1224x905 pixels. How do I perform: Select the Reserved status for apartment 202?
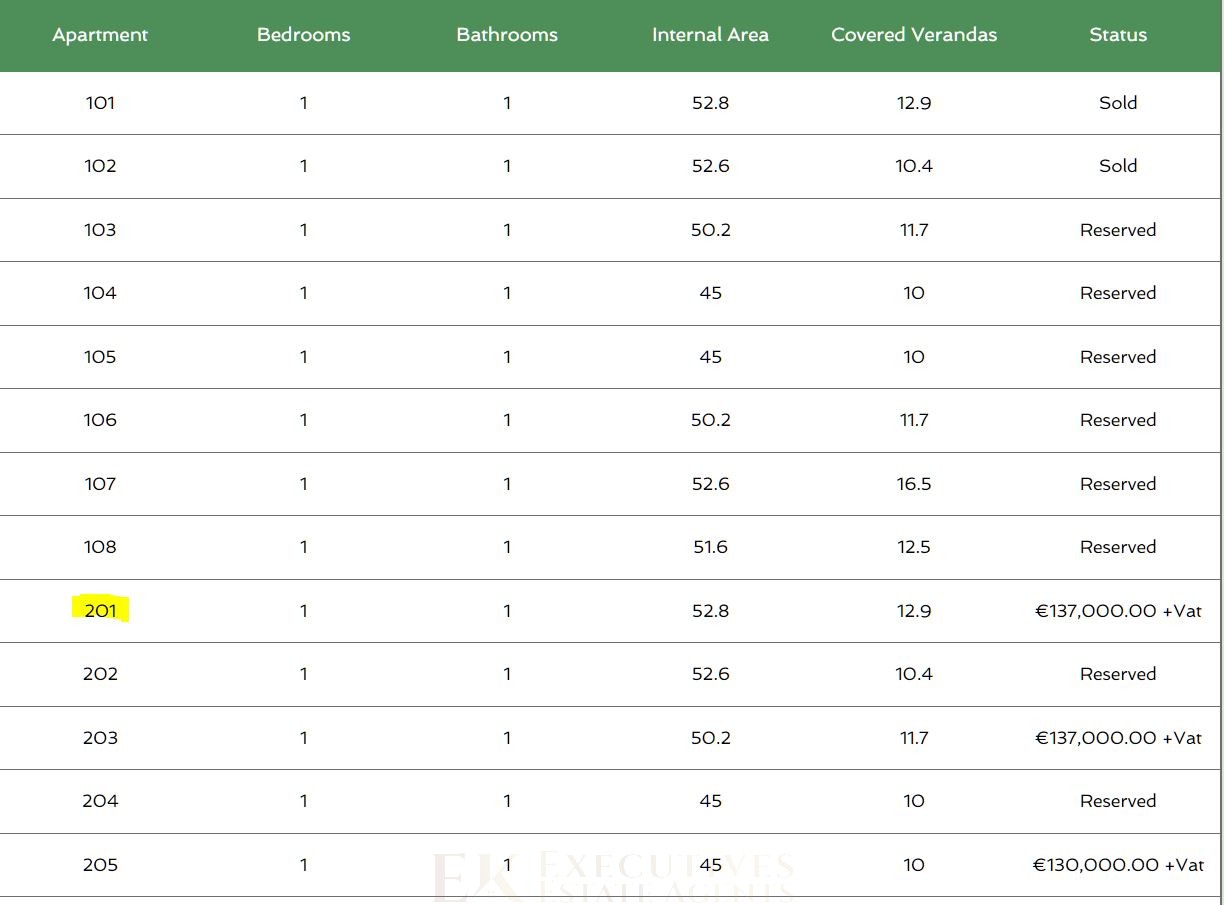1118,674
